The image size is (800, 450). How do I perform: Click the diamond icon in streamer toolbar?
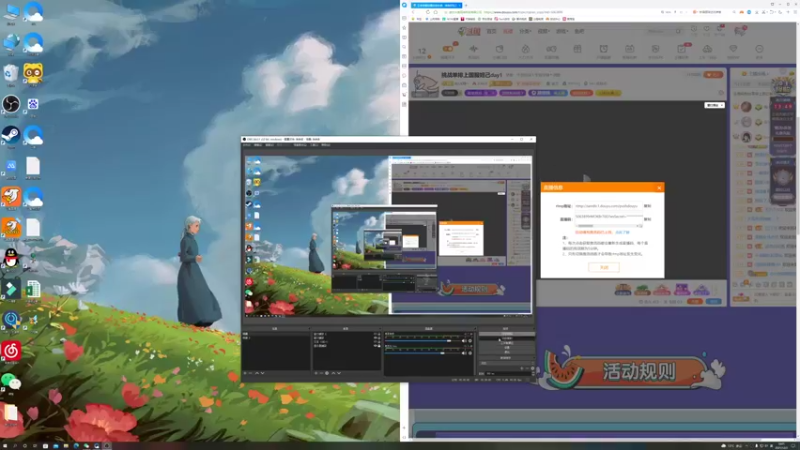[733, 49]
